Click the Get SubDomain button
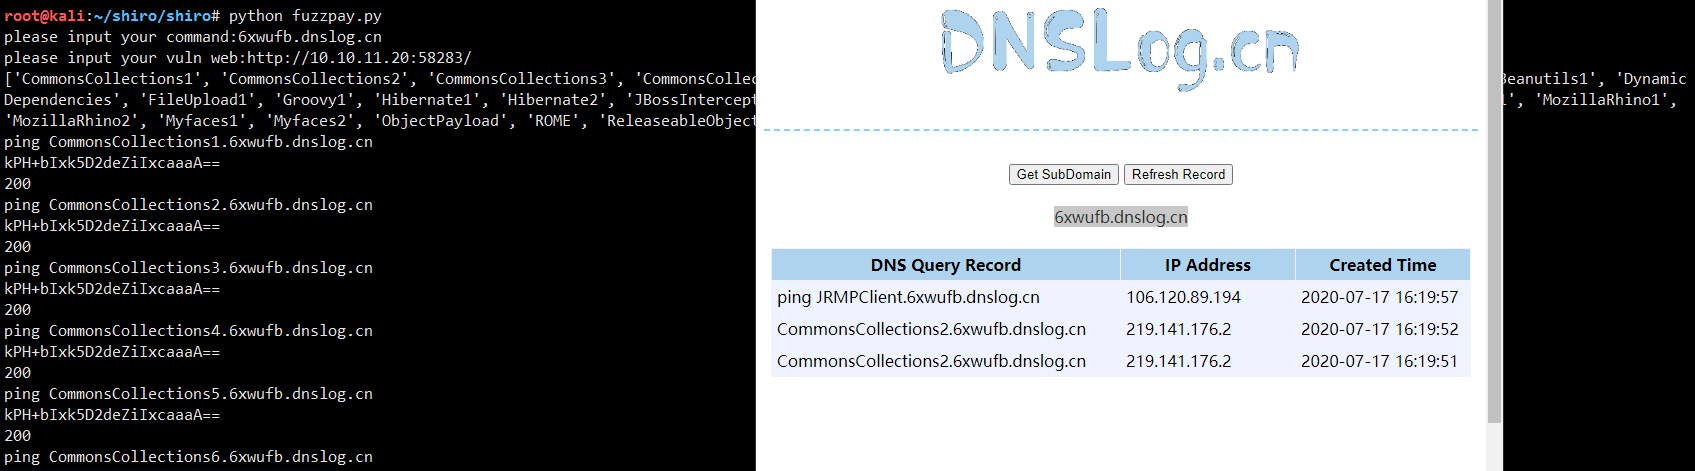The width and height of the screenshot is (1695, 471). pyautogui.click(x=1063, y=174)
